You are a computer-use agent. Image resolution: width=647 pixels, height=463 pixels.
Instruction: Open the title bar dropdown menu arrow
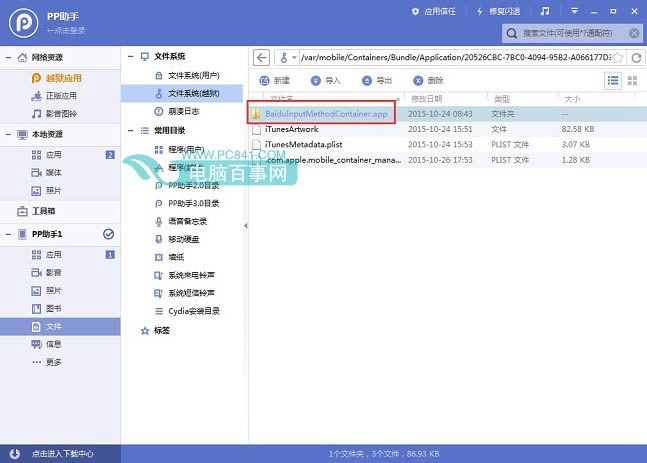tap(574, 11)
